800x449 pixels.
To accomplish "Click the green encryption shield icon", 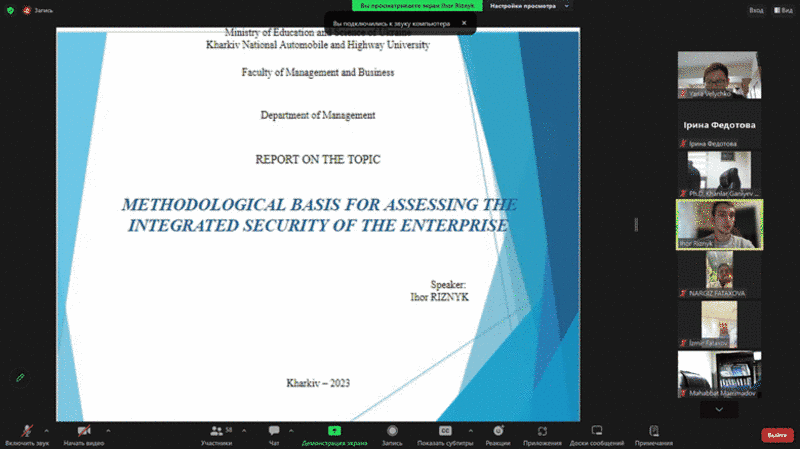I will coord(10,11).
